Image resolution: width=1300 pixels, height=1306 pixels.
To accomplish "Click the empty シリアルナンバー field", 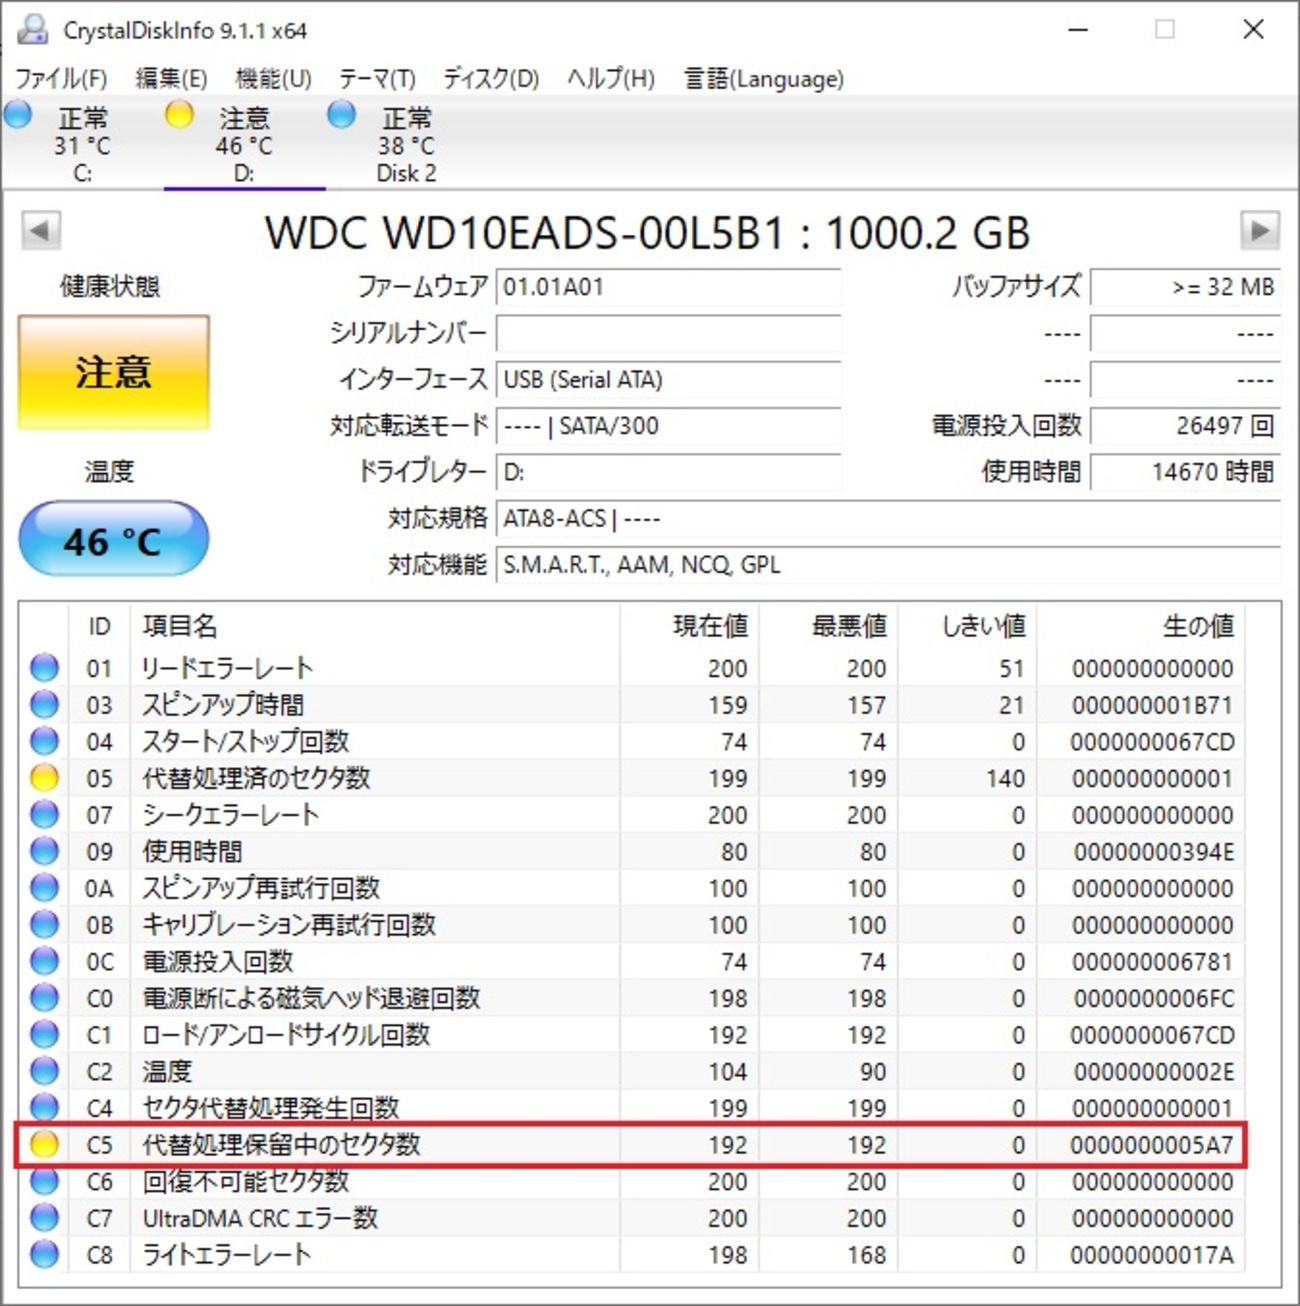I will tap(668, 333).
